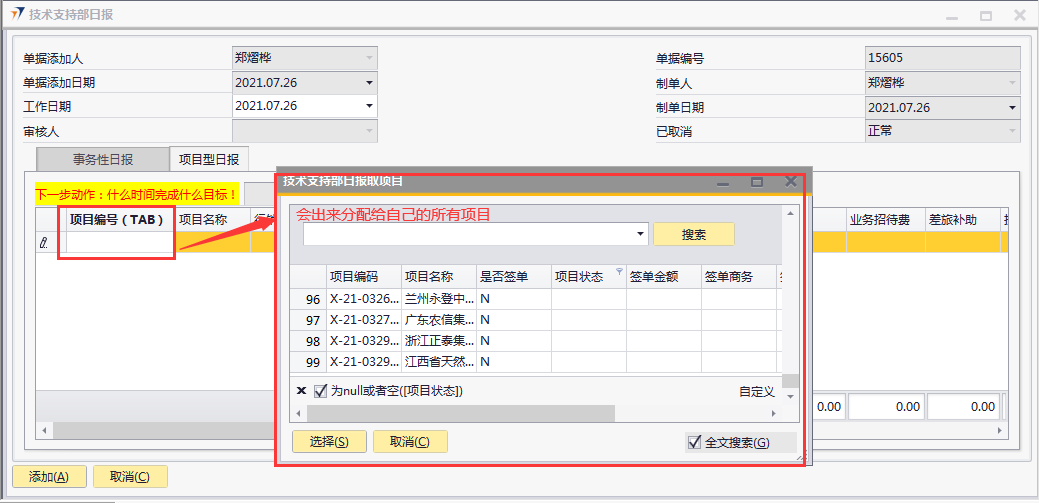Image resolution: width=1039 pixels, height=503 pixels.
Task: Click the 项目编号 input cell
Action: (x=116, y=242)
